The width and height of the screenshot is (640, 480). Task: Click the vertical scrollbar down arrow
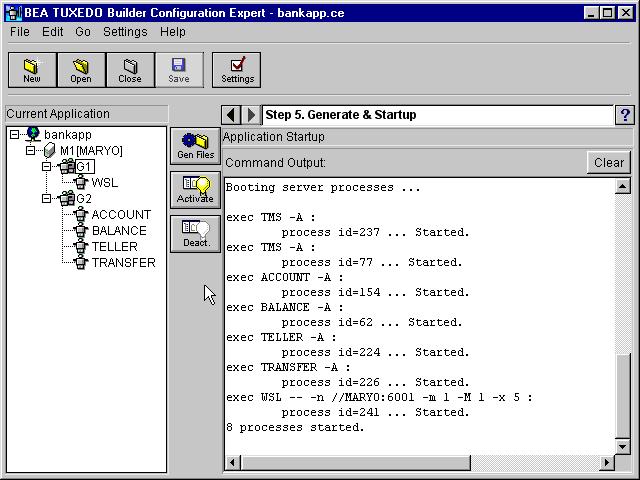click(x=623, y=446)
